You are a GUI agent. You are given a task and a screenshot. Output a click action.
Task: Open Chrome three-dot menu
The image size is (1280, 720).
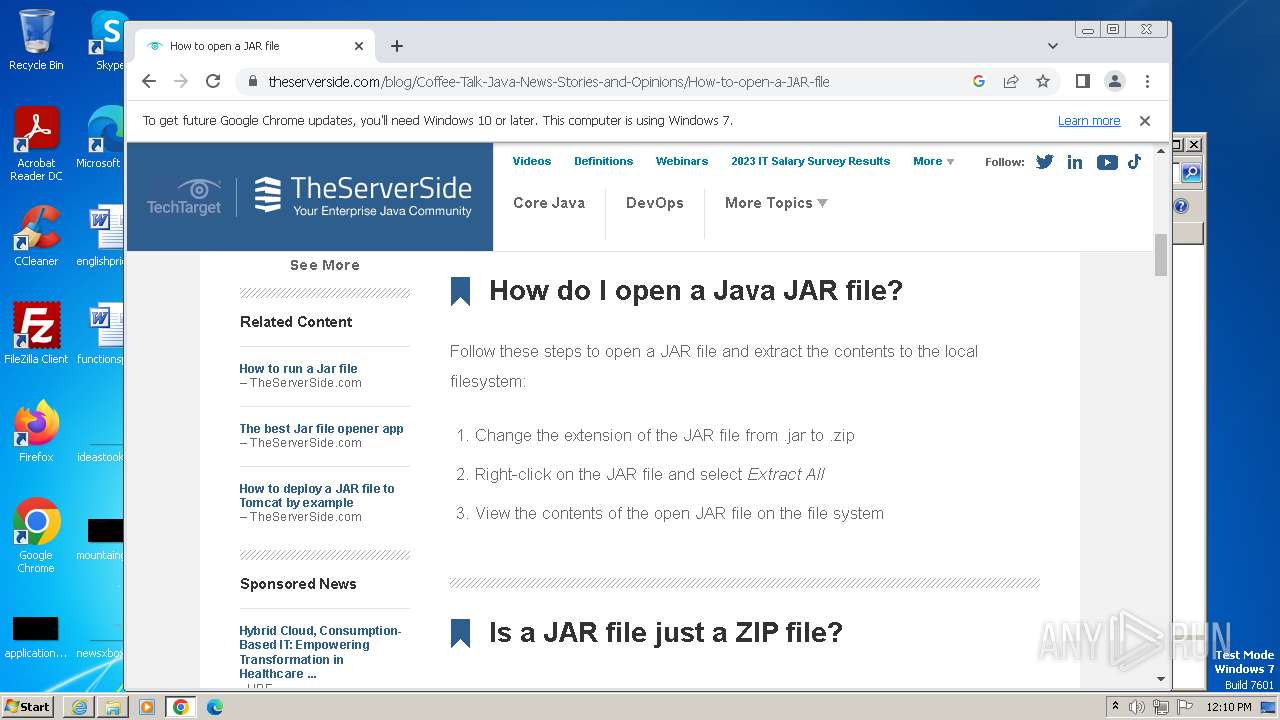coord(1147,82)
